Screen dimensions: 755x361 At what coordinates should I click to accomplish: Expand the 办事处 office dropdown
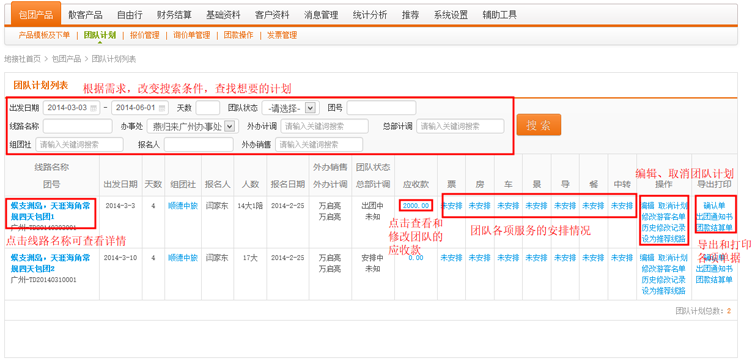tap(229, 127)
